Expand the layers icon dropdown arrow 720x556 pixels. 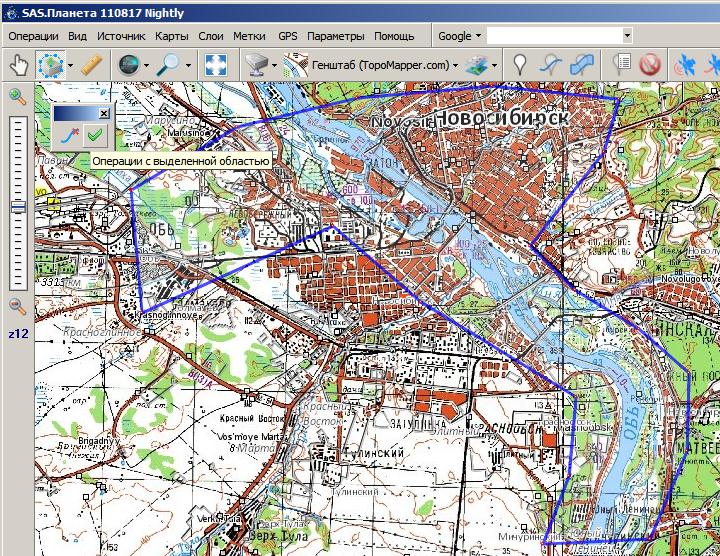[x=494, y=65]
